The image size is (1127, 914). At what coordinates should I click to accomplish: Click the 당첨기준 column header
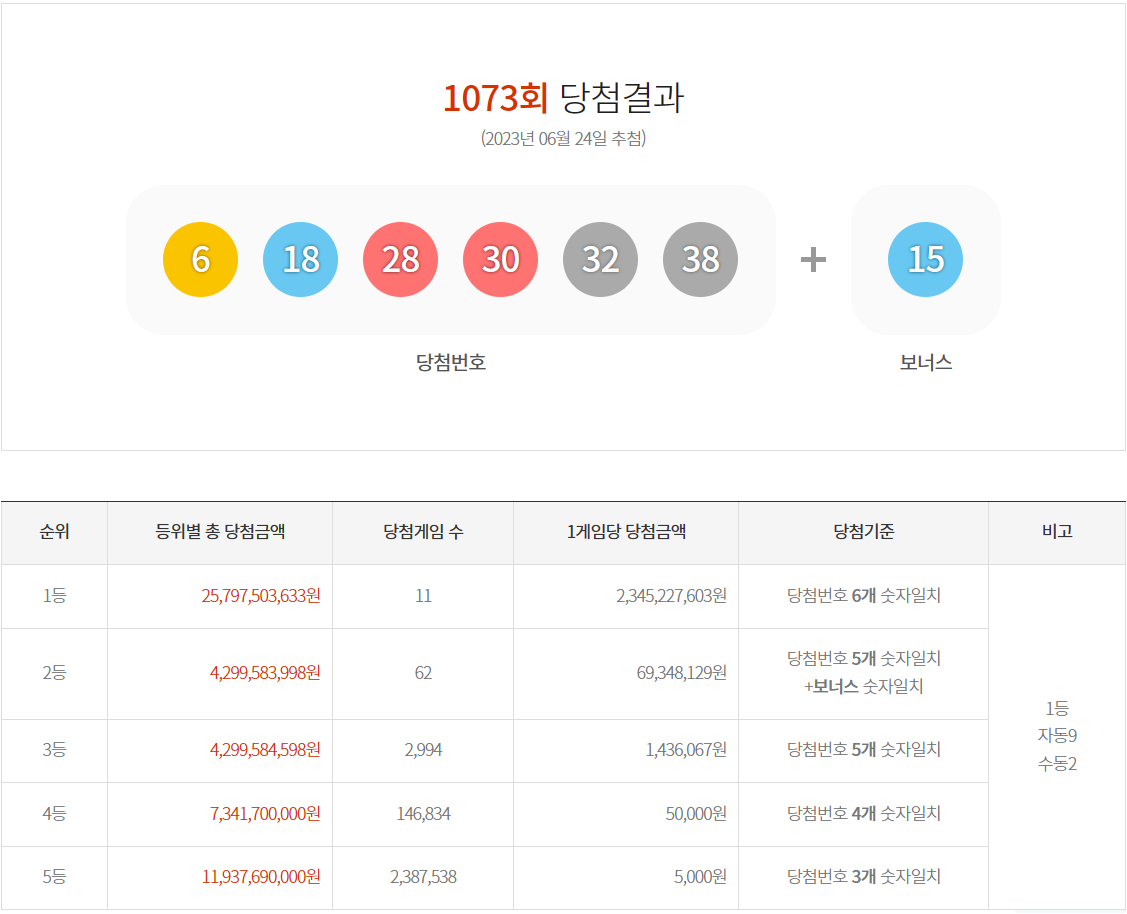coord(863,532)
